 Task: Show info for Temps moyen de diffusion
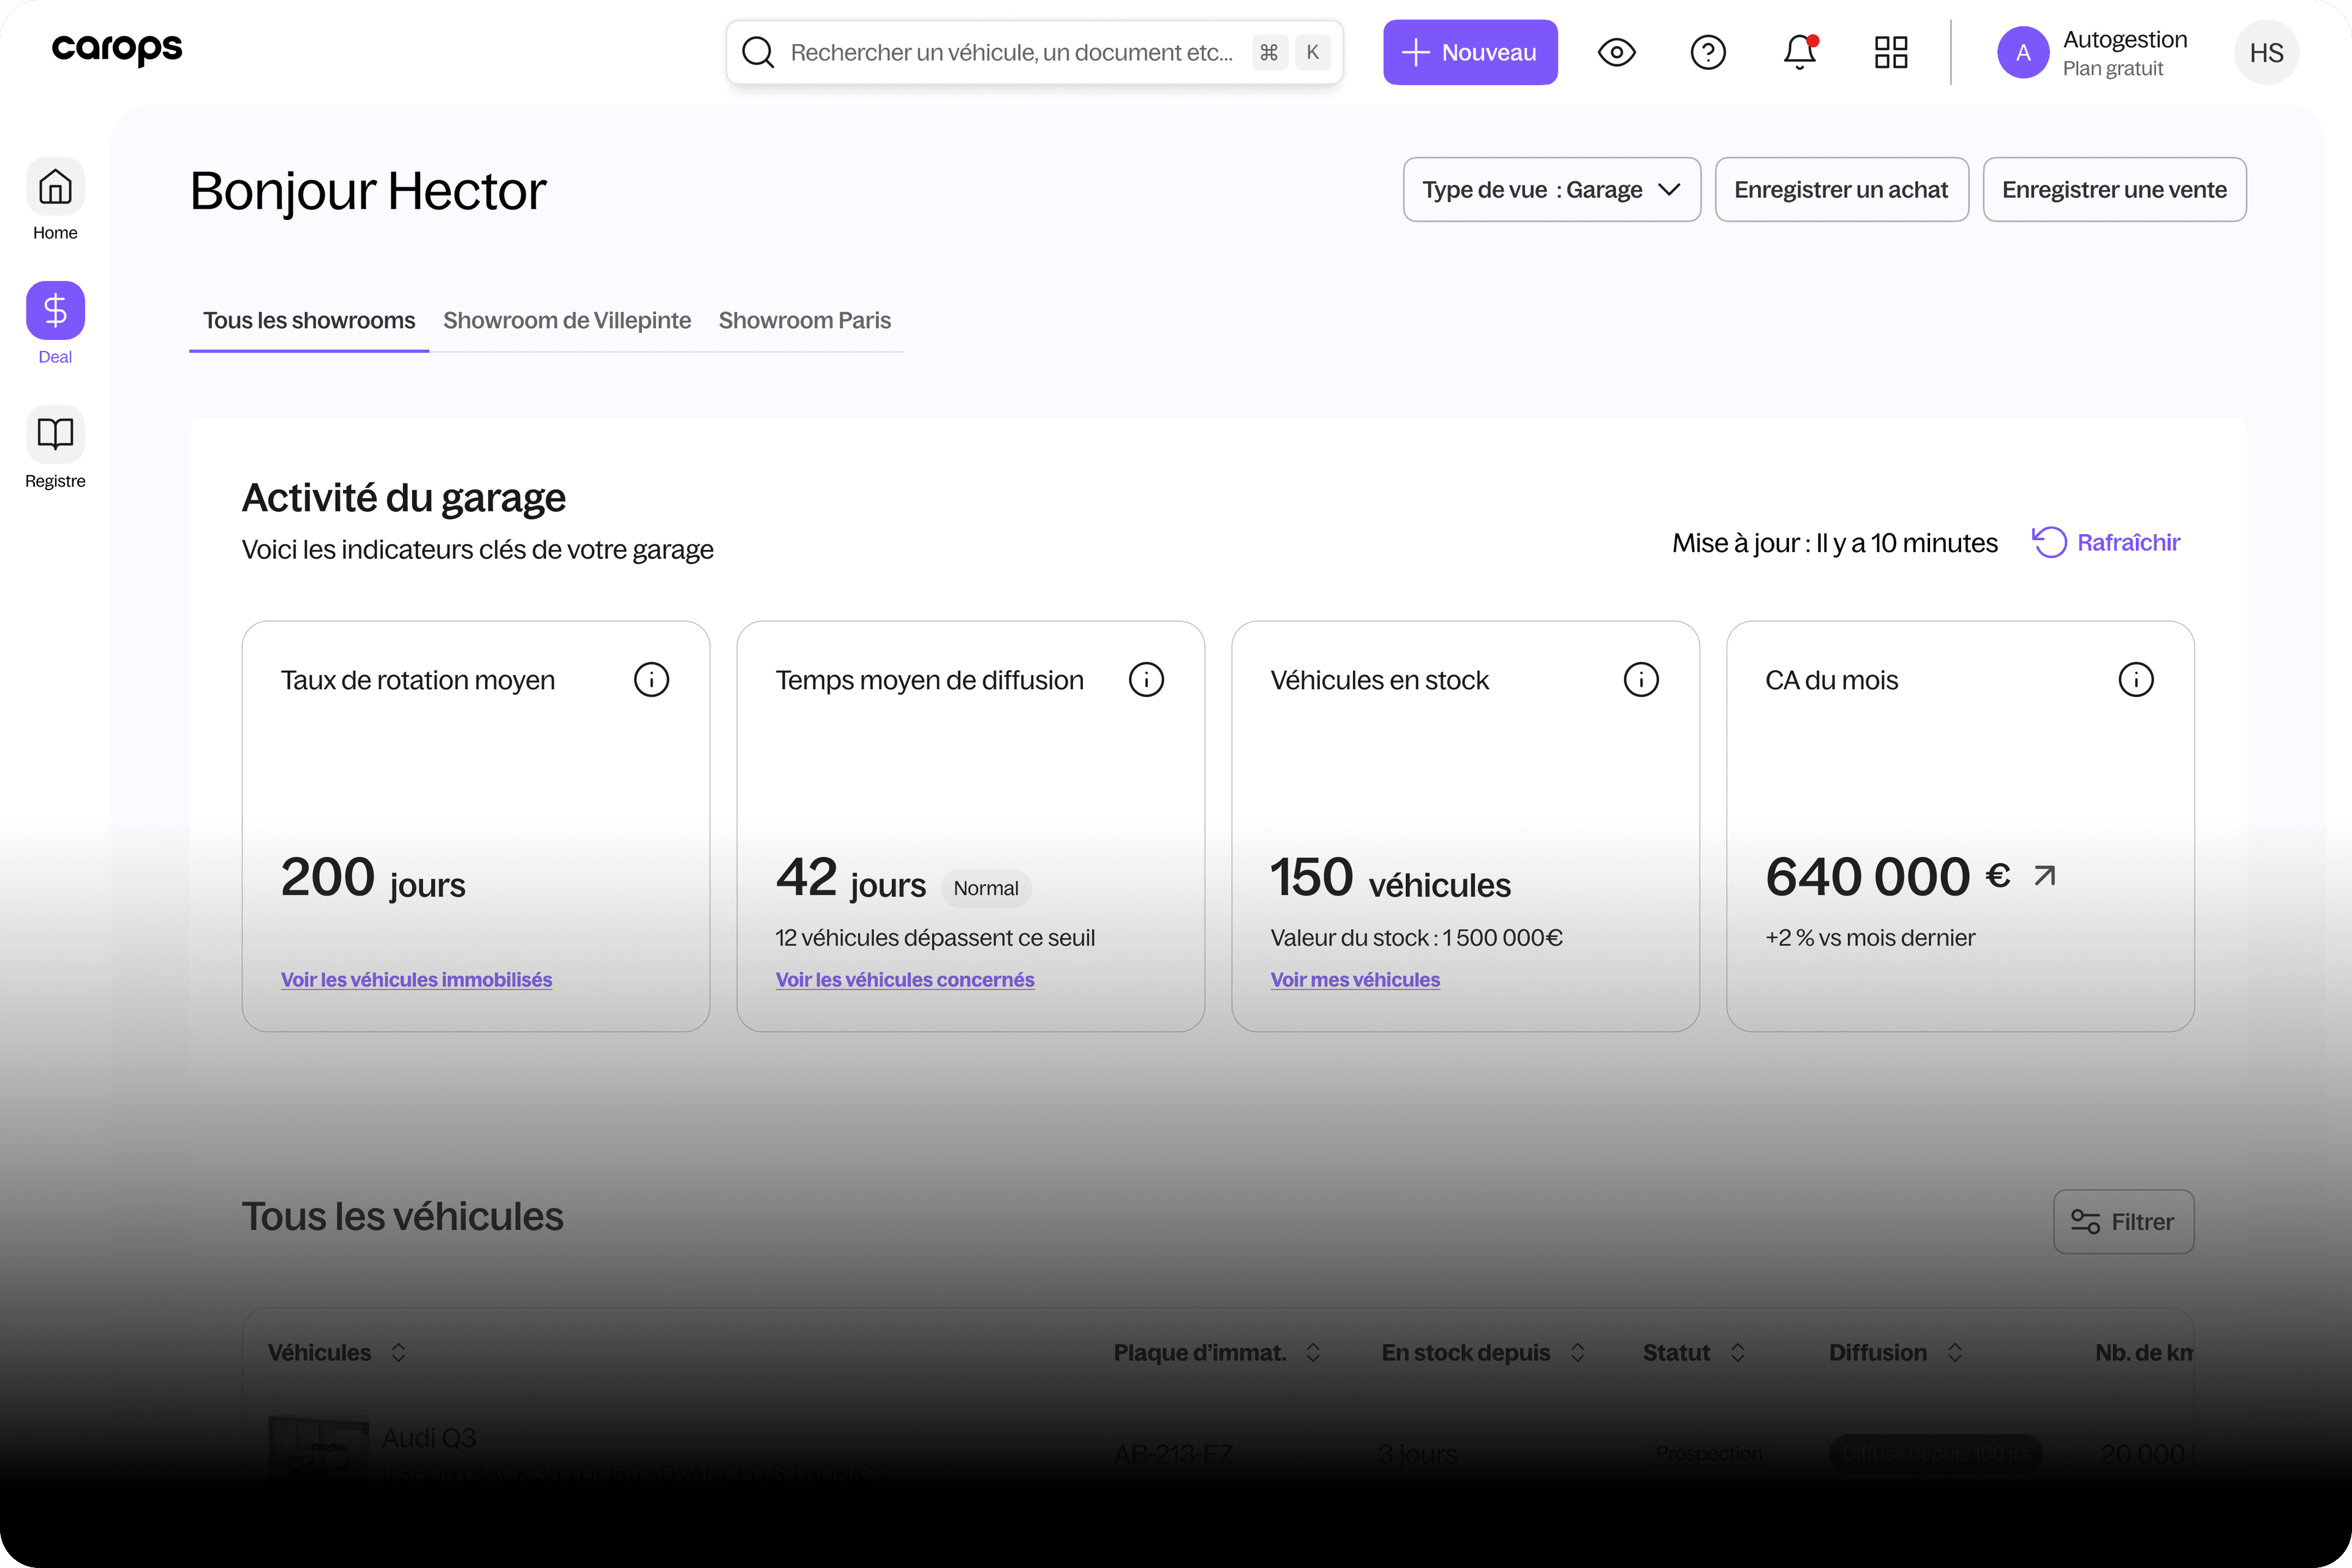1146,680
